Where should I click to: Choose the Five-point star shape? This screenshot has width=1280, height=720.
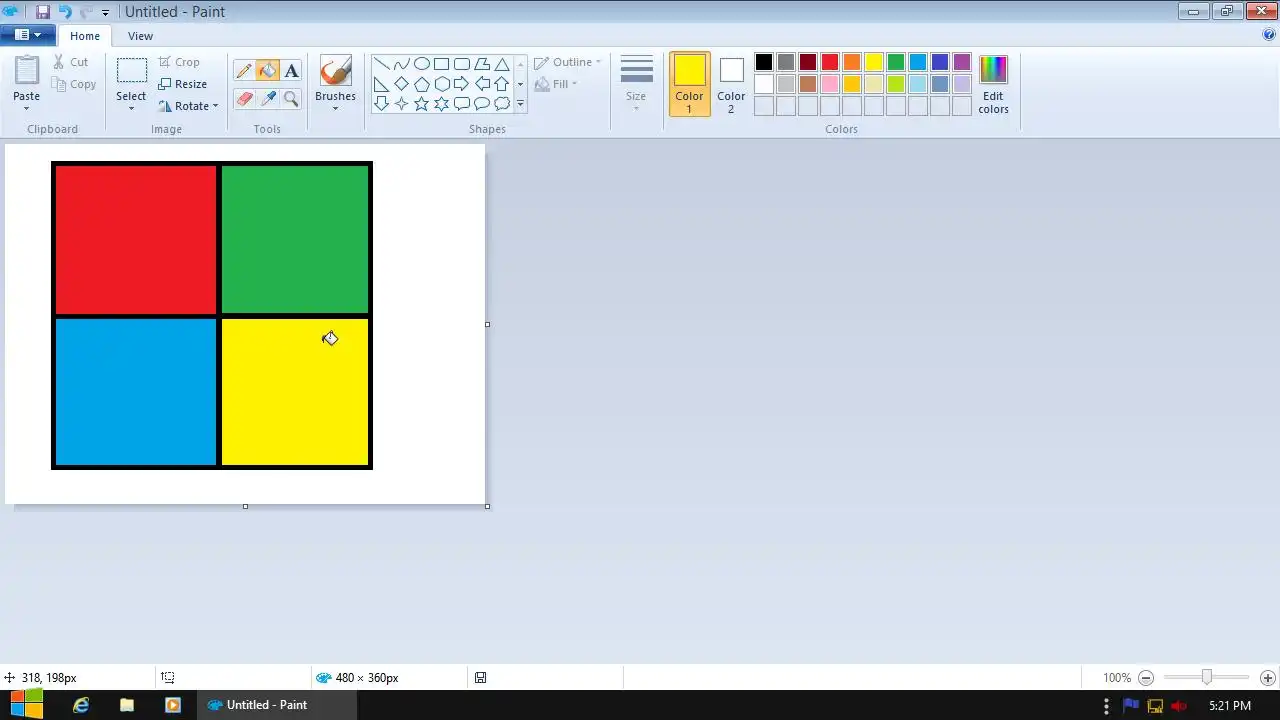422,103
